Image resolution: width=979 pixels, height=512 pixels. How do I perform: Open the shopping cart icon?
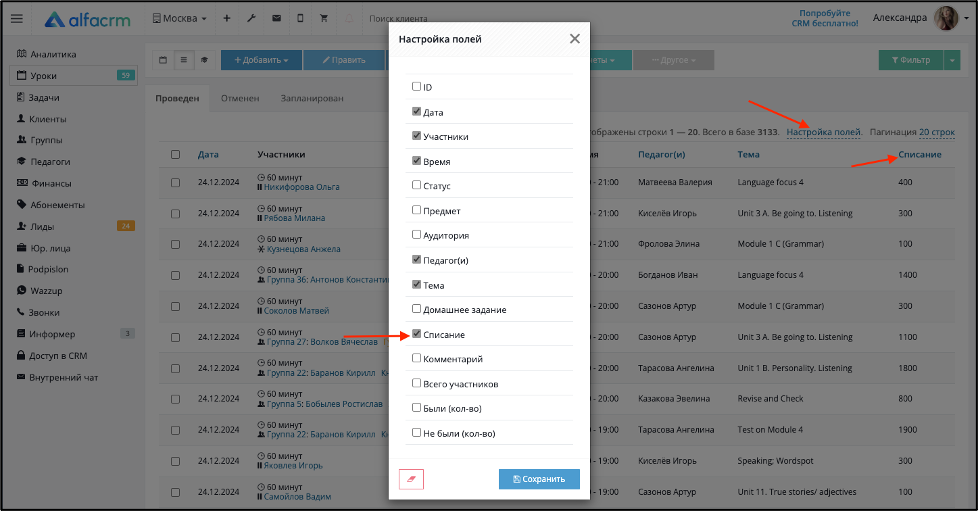(x=323, y=19)
